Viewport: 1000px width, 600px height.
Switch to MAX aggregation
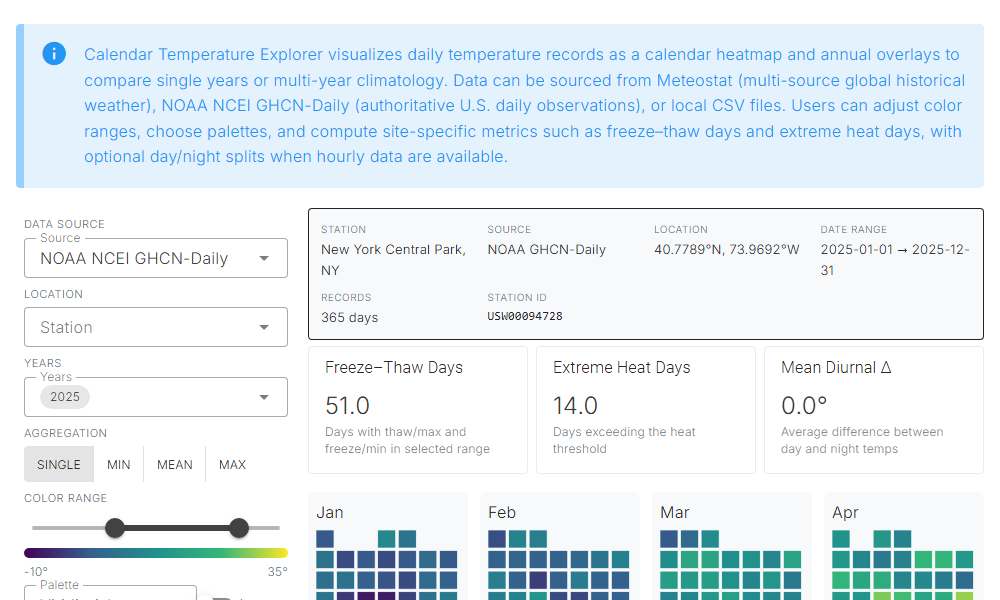(x=232, y=464)
